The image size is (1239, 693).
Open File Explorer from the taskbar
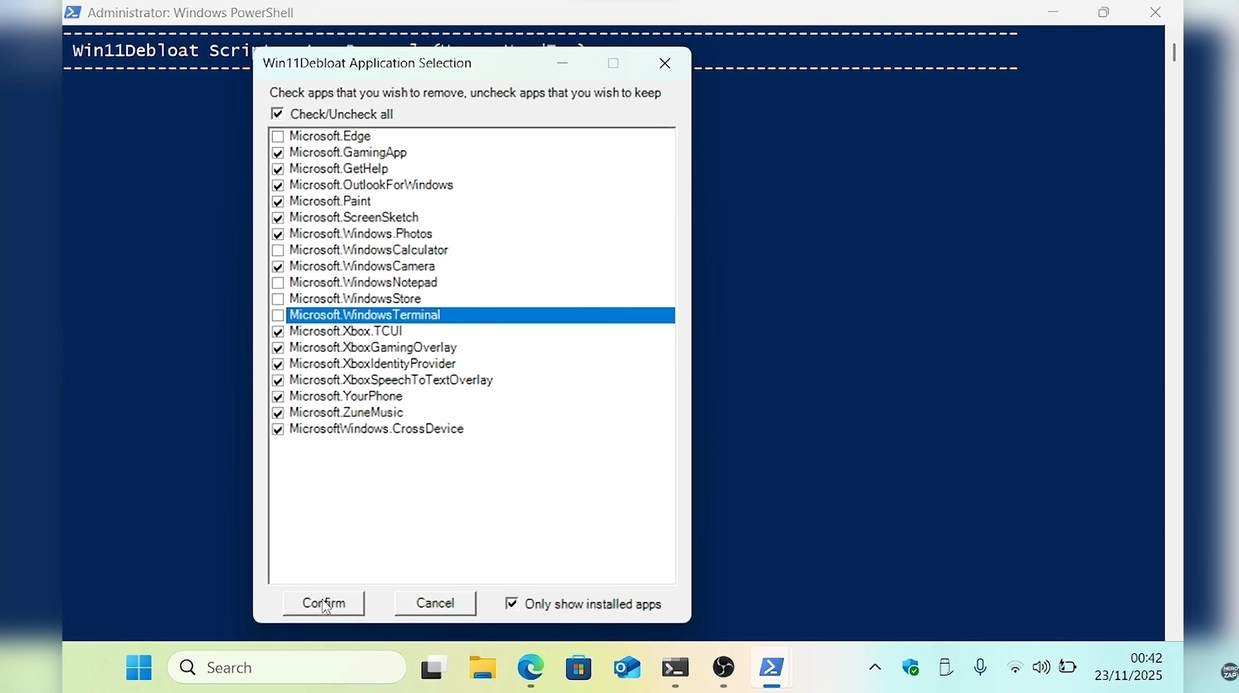482,668
